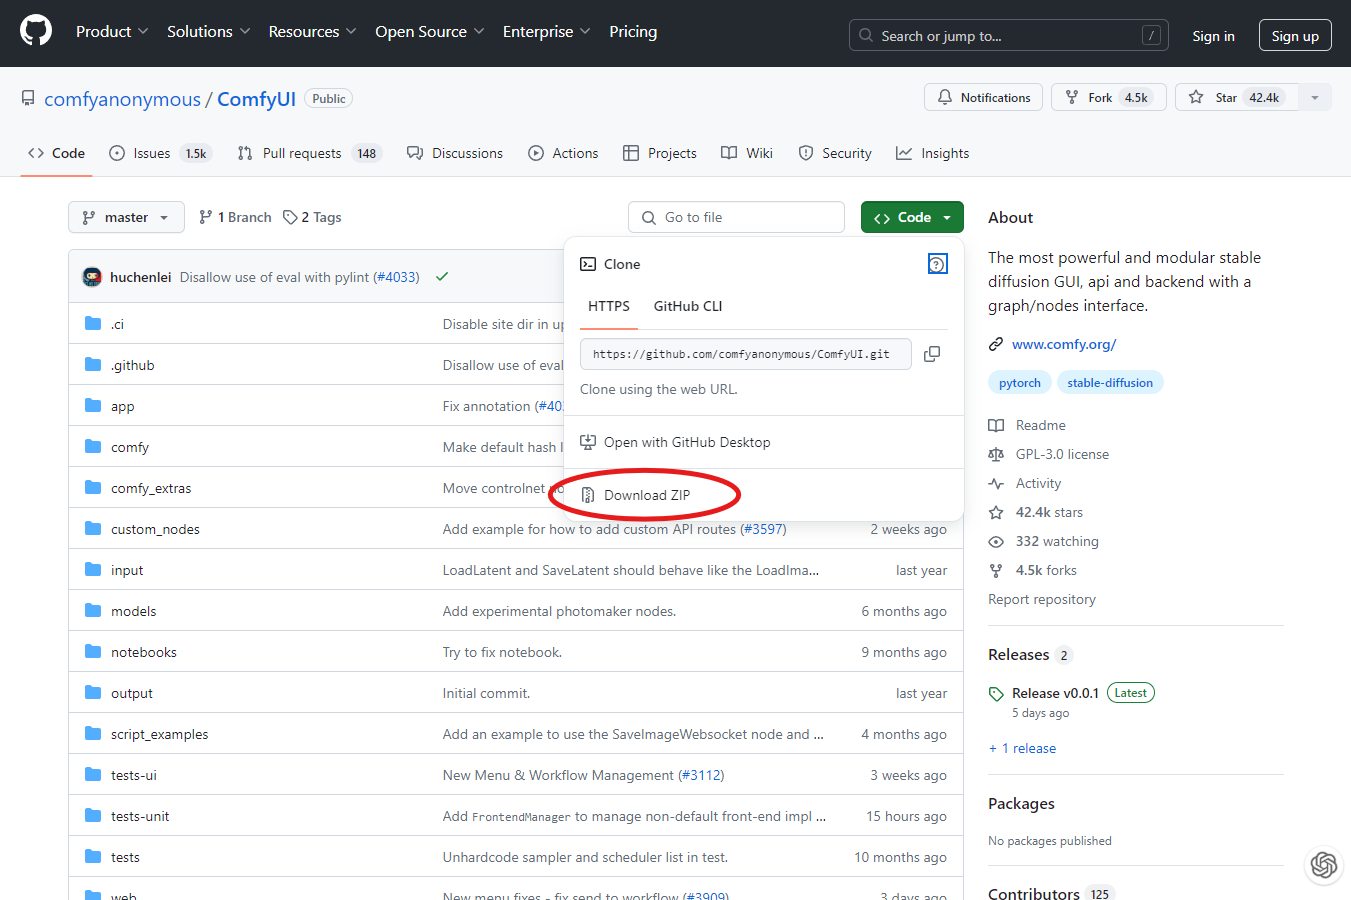Focus the Search or jump to field
The height and width of the screenshot is (900, 1351).
(x=1010, y=36)
